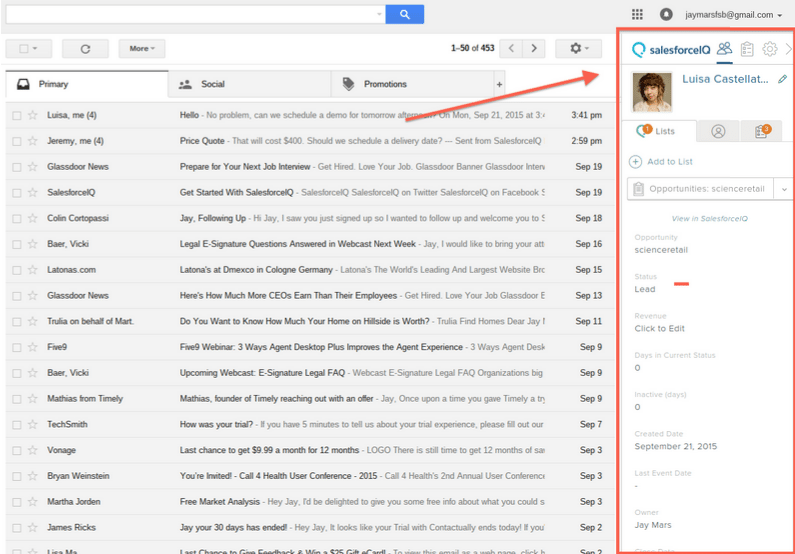Star the Latonas.com email
795x554 pixels.
(33, 270)
